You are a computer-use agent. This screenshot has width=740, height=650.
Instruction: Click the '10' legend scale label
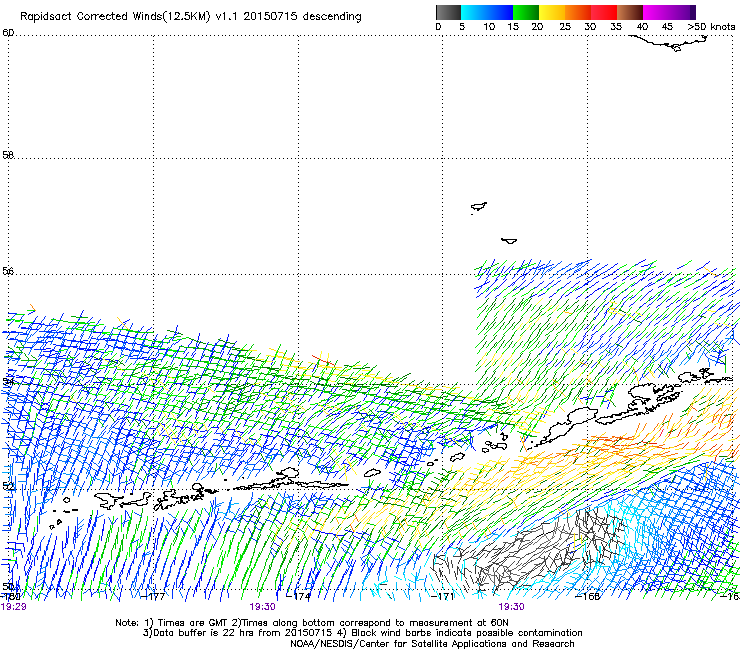[x=489, y=27]
